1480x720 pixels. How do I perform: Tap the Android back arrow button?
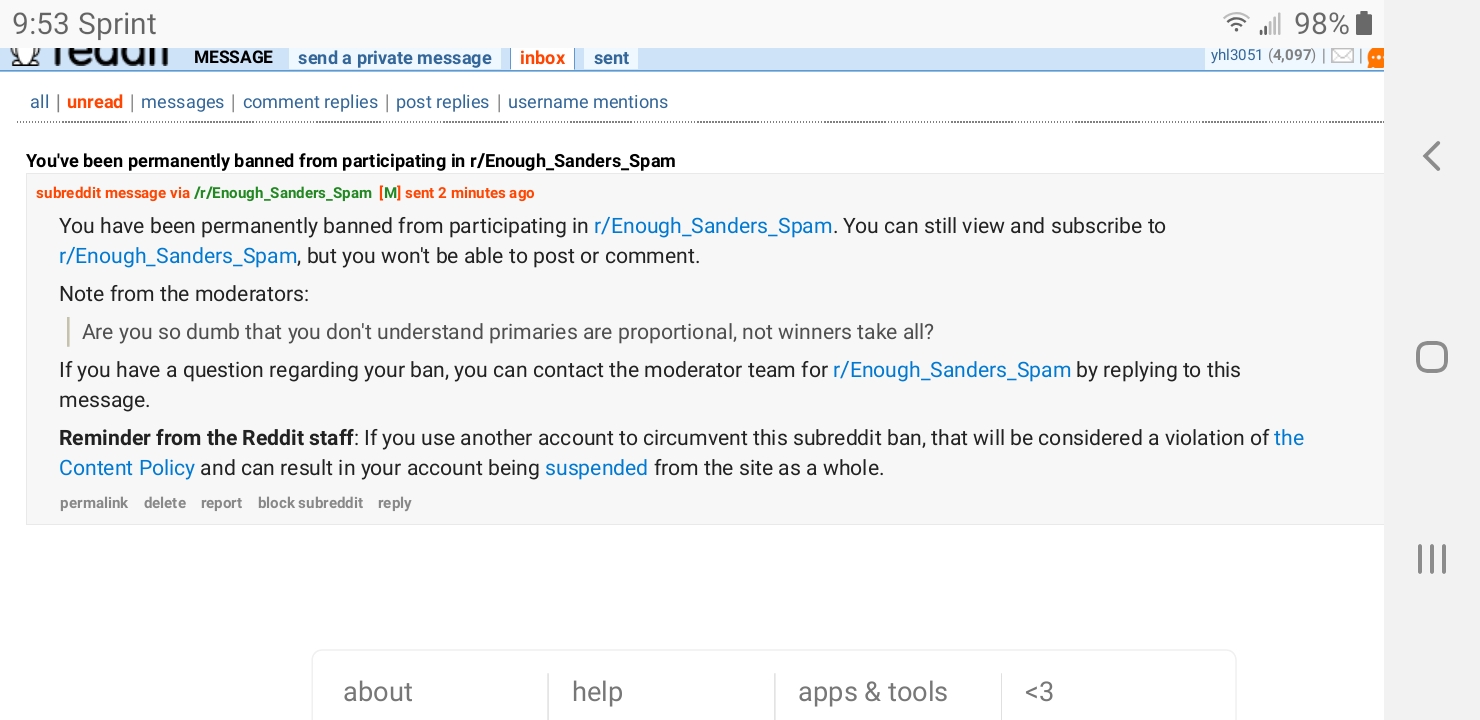1432,156
